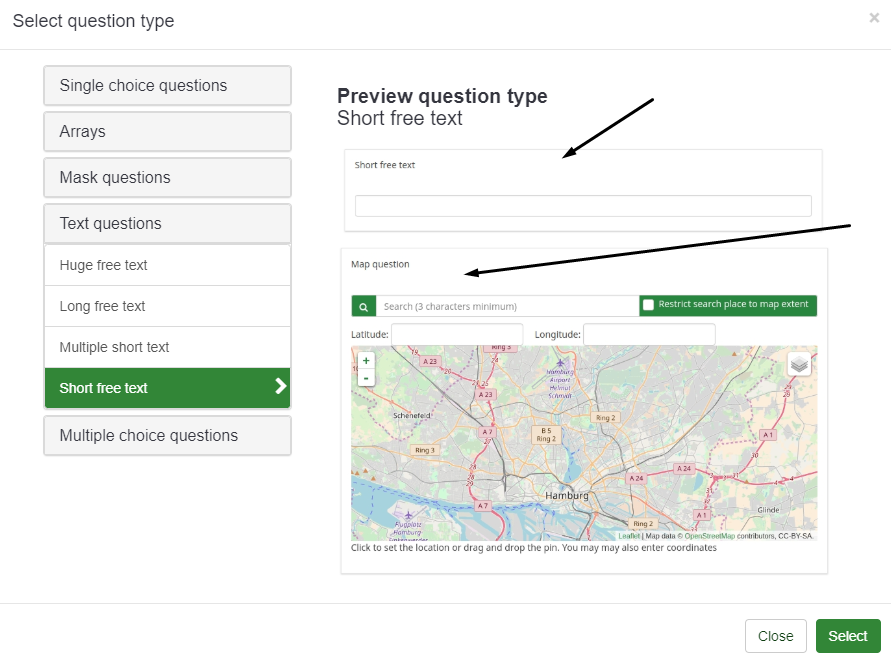Focus the map location search box
The height and width of the screenshot is (665, 891).
coord(507,306)
